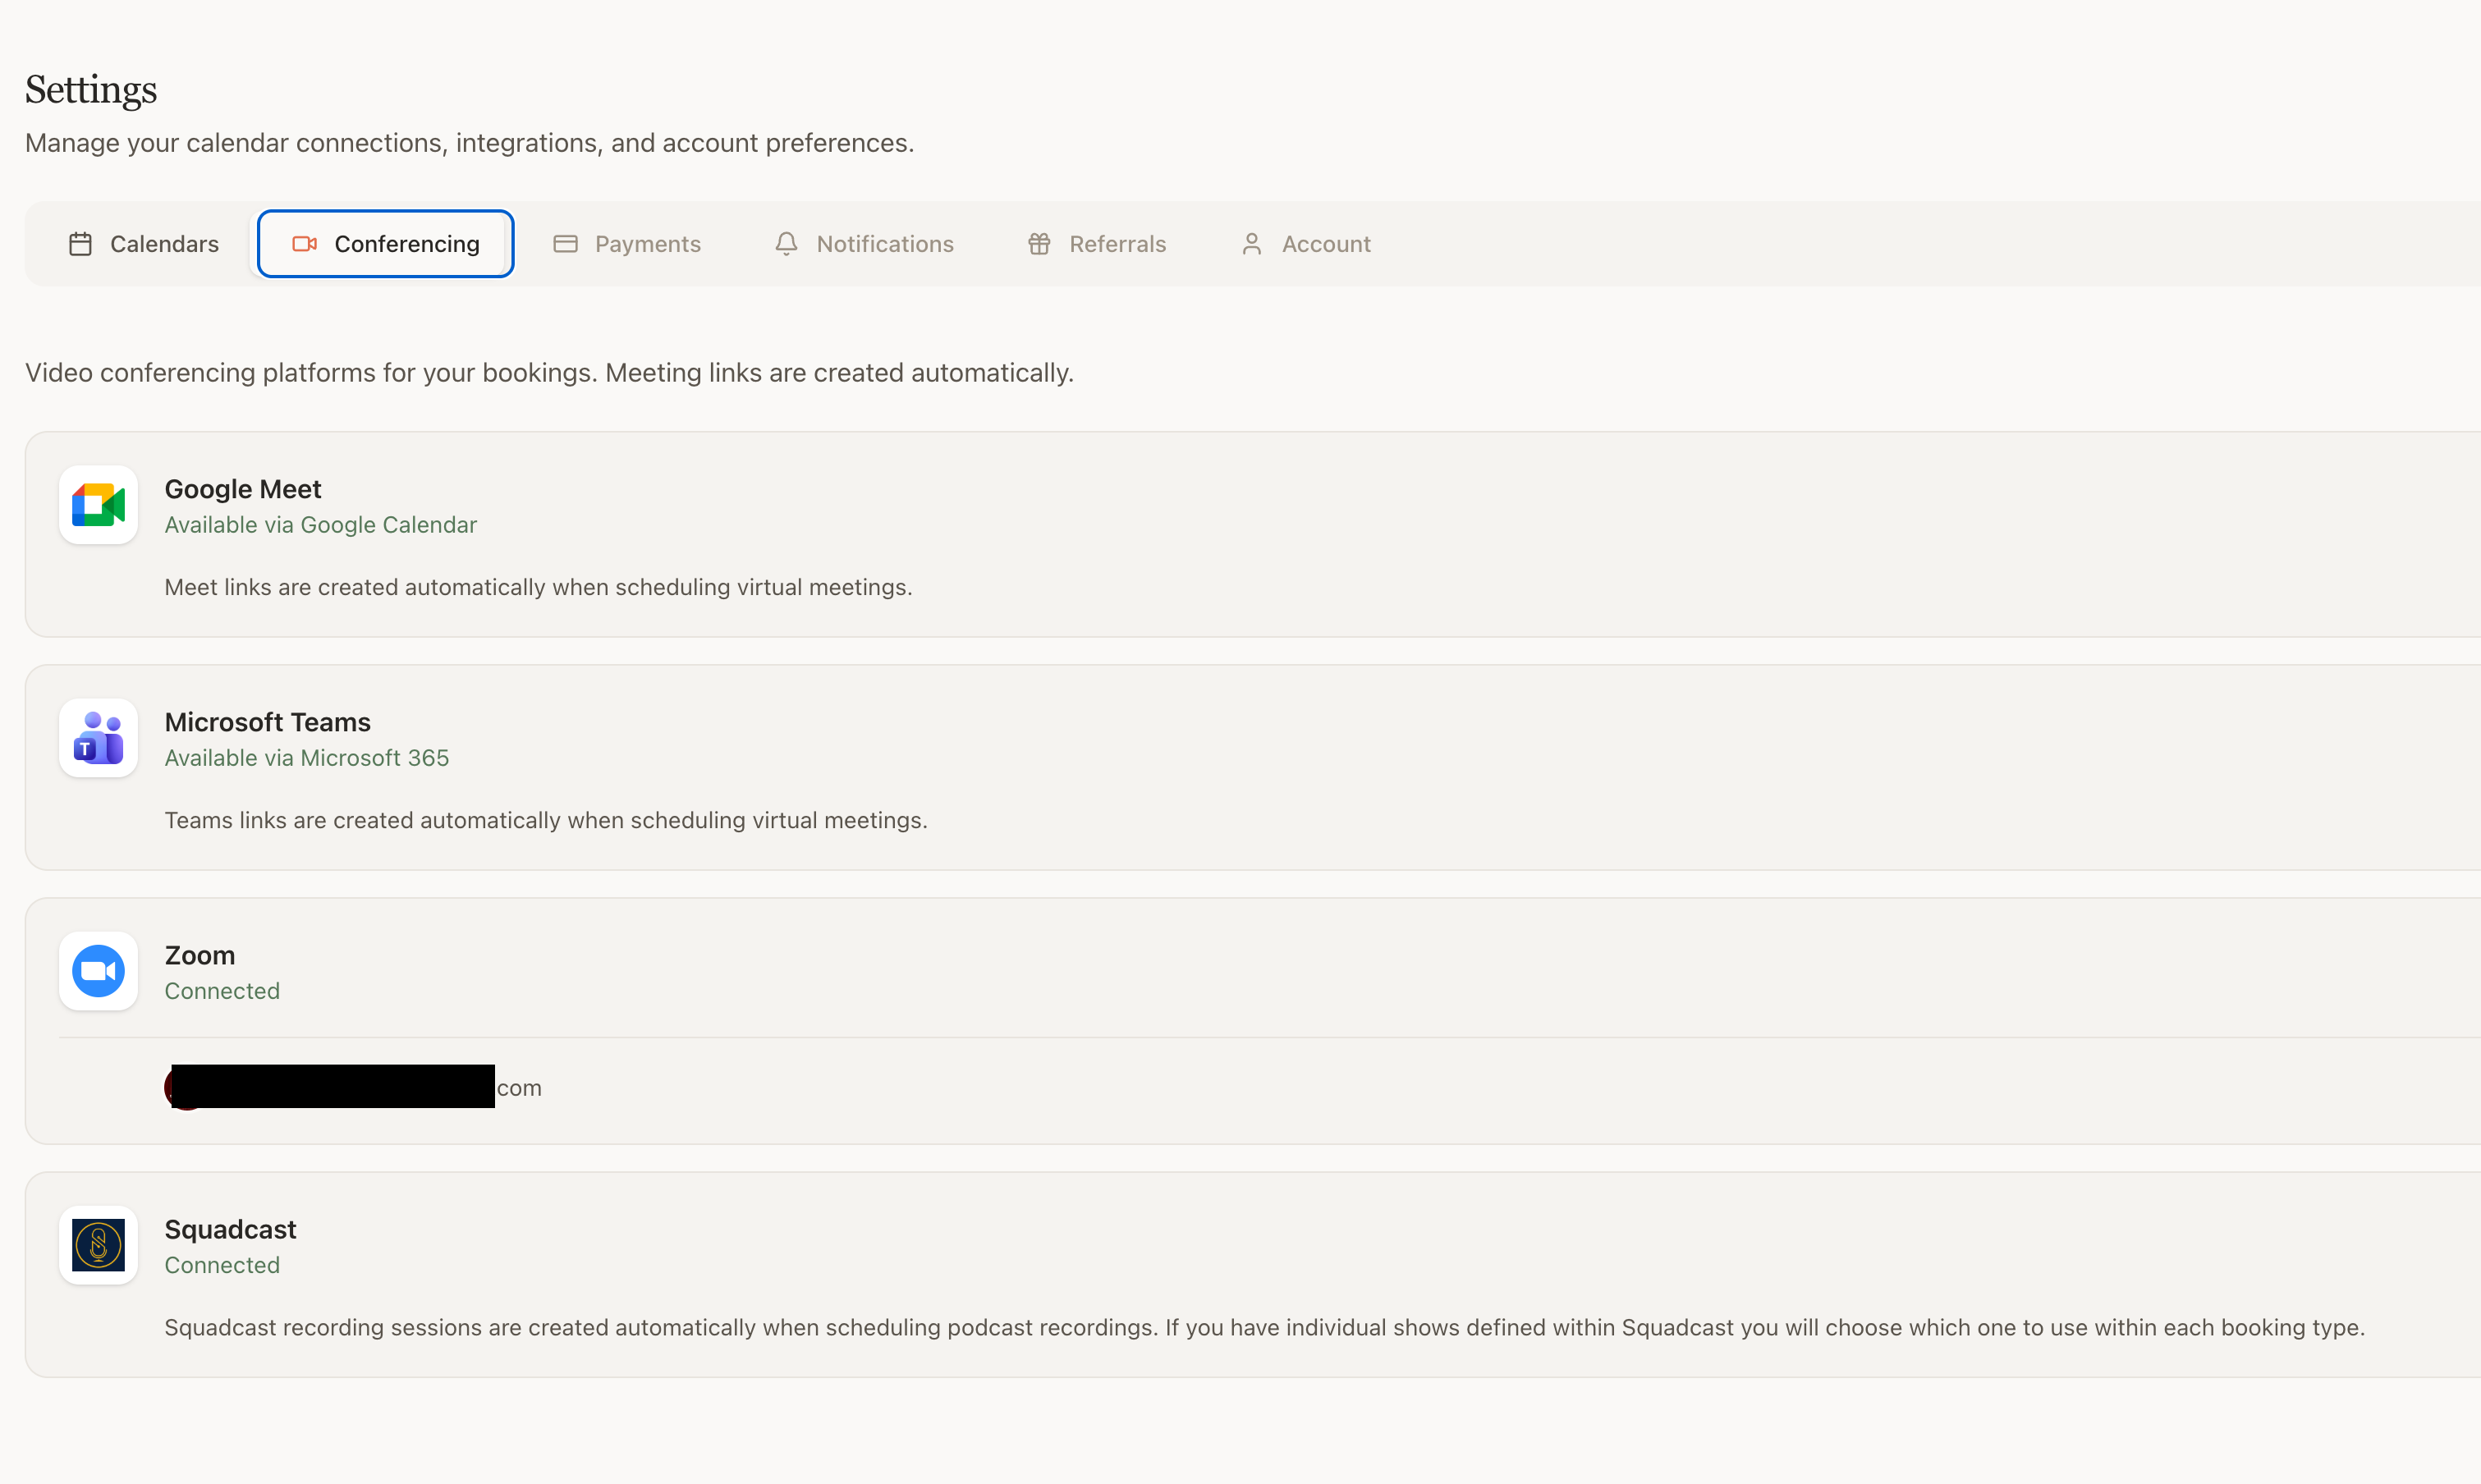Screen dimensions: 2481x1484
Task: Click the Available via Microsoft 365 link
Action: pyautogui.click(x=306, y=757)
